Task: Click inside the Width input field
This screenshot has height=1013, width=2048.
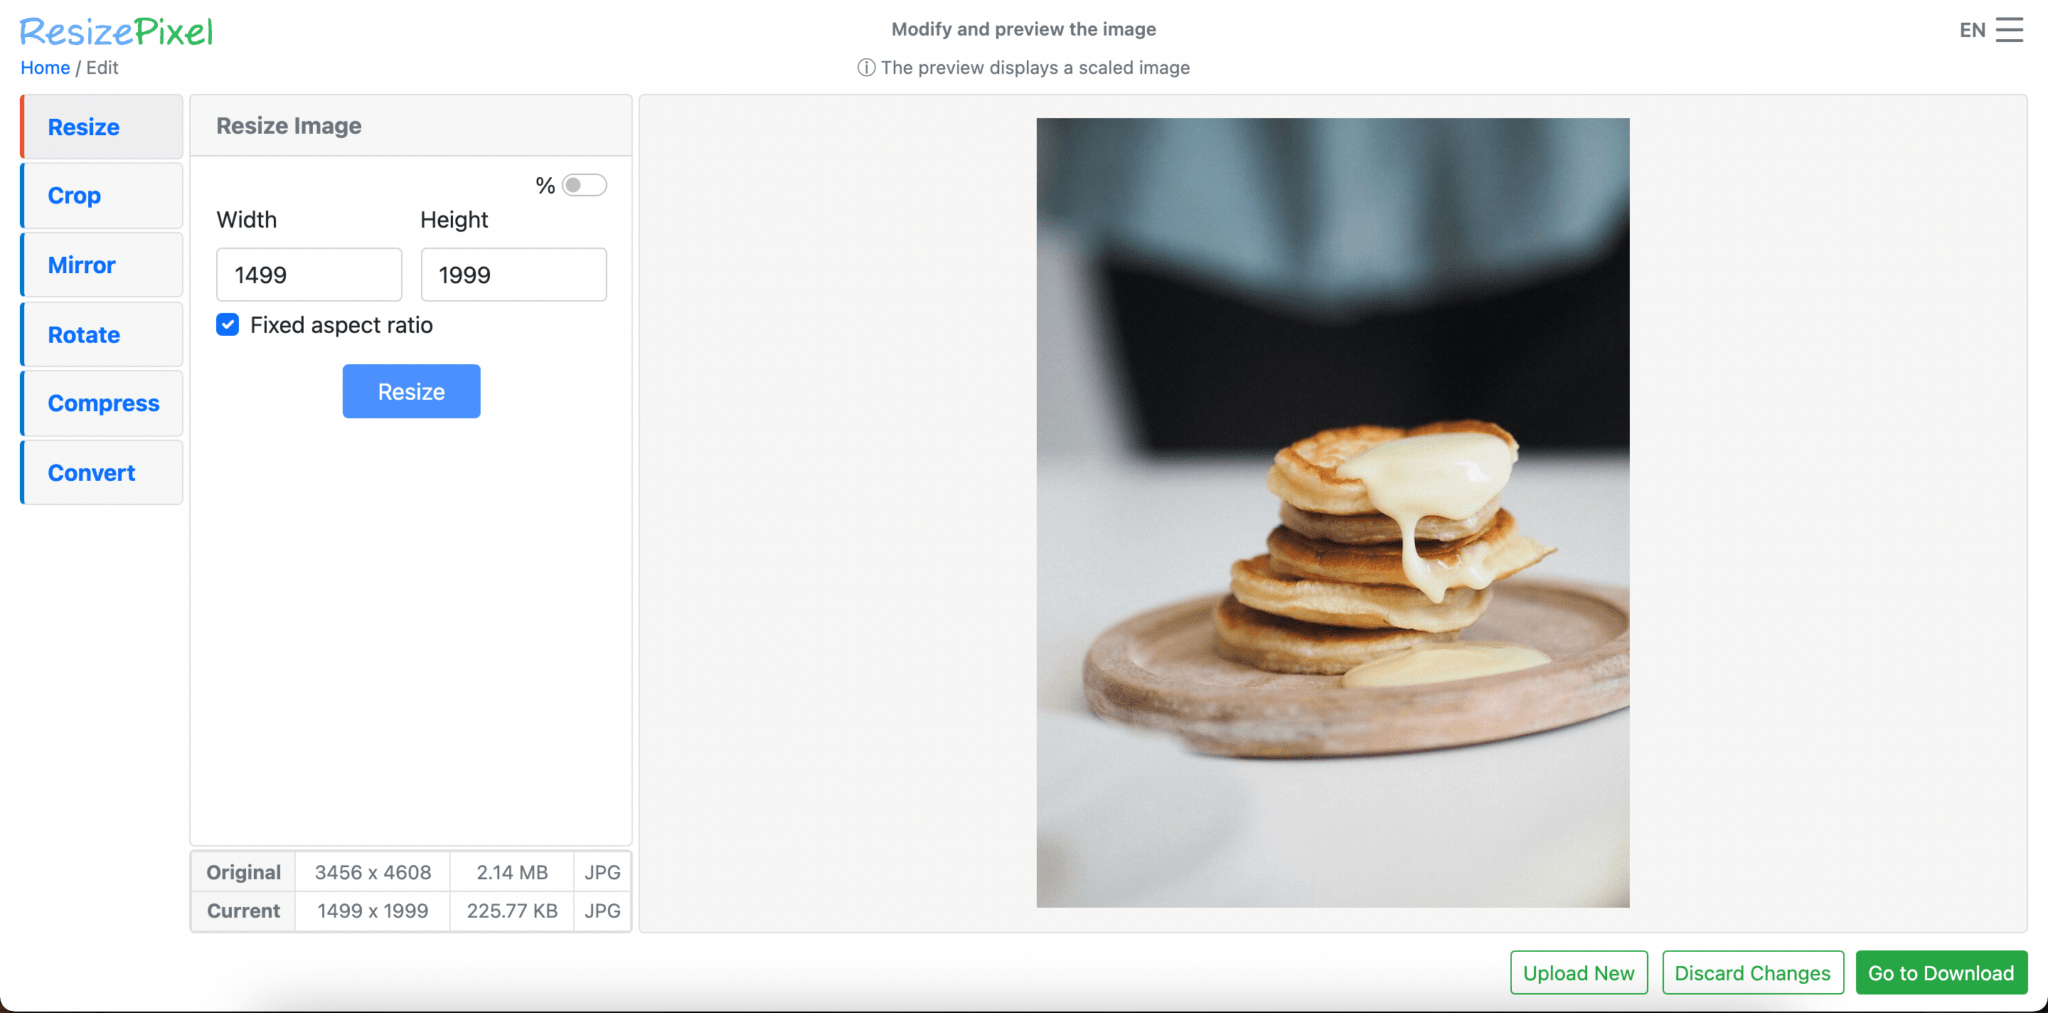Action: 307,274
